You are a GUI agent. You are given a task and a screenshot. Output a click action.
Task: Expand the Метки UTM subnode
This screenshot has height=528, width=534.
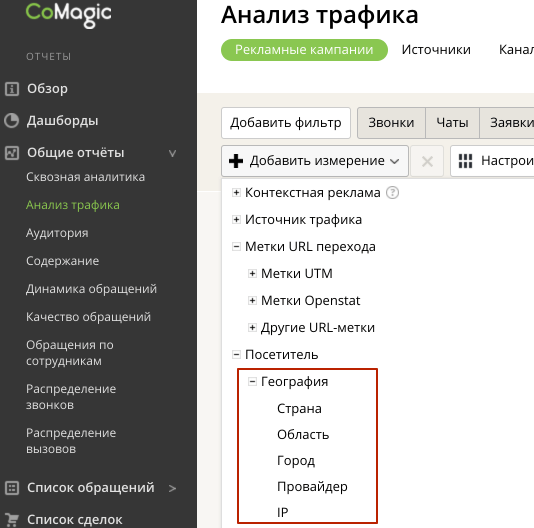coord(252,273)
